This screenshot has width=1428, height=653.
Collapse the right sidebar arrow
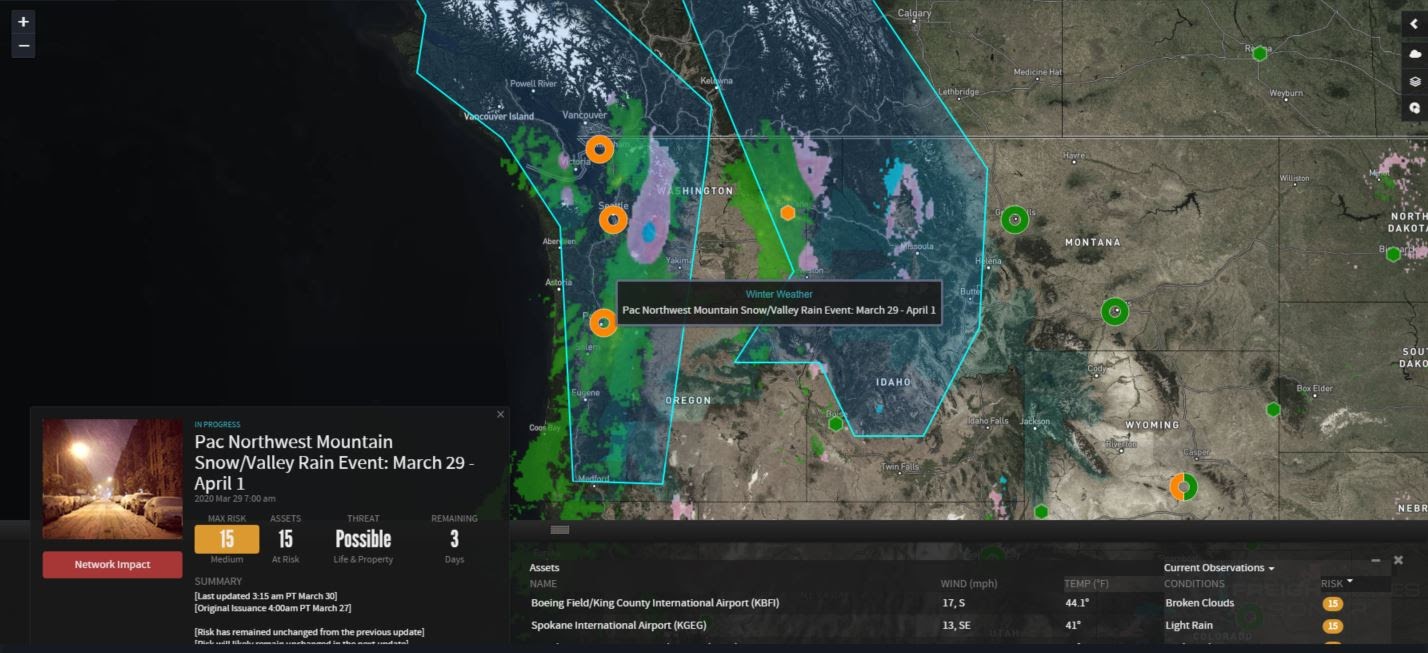(x=1414, y=25)
